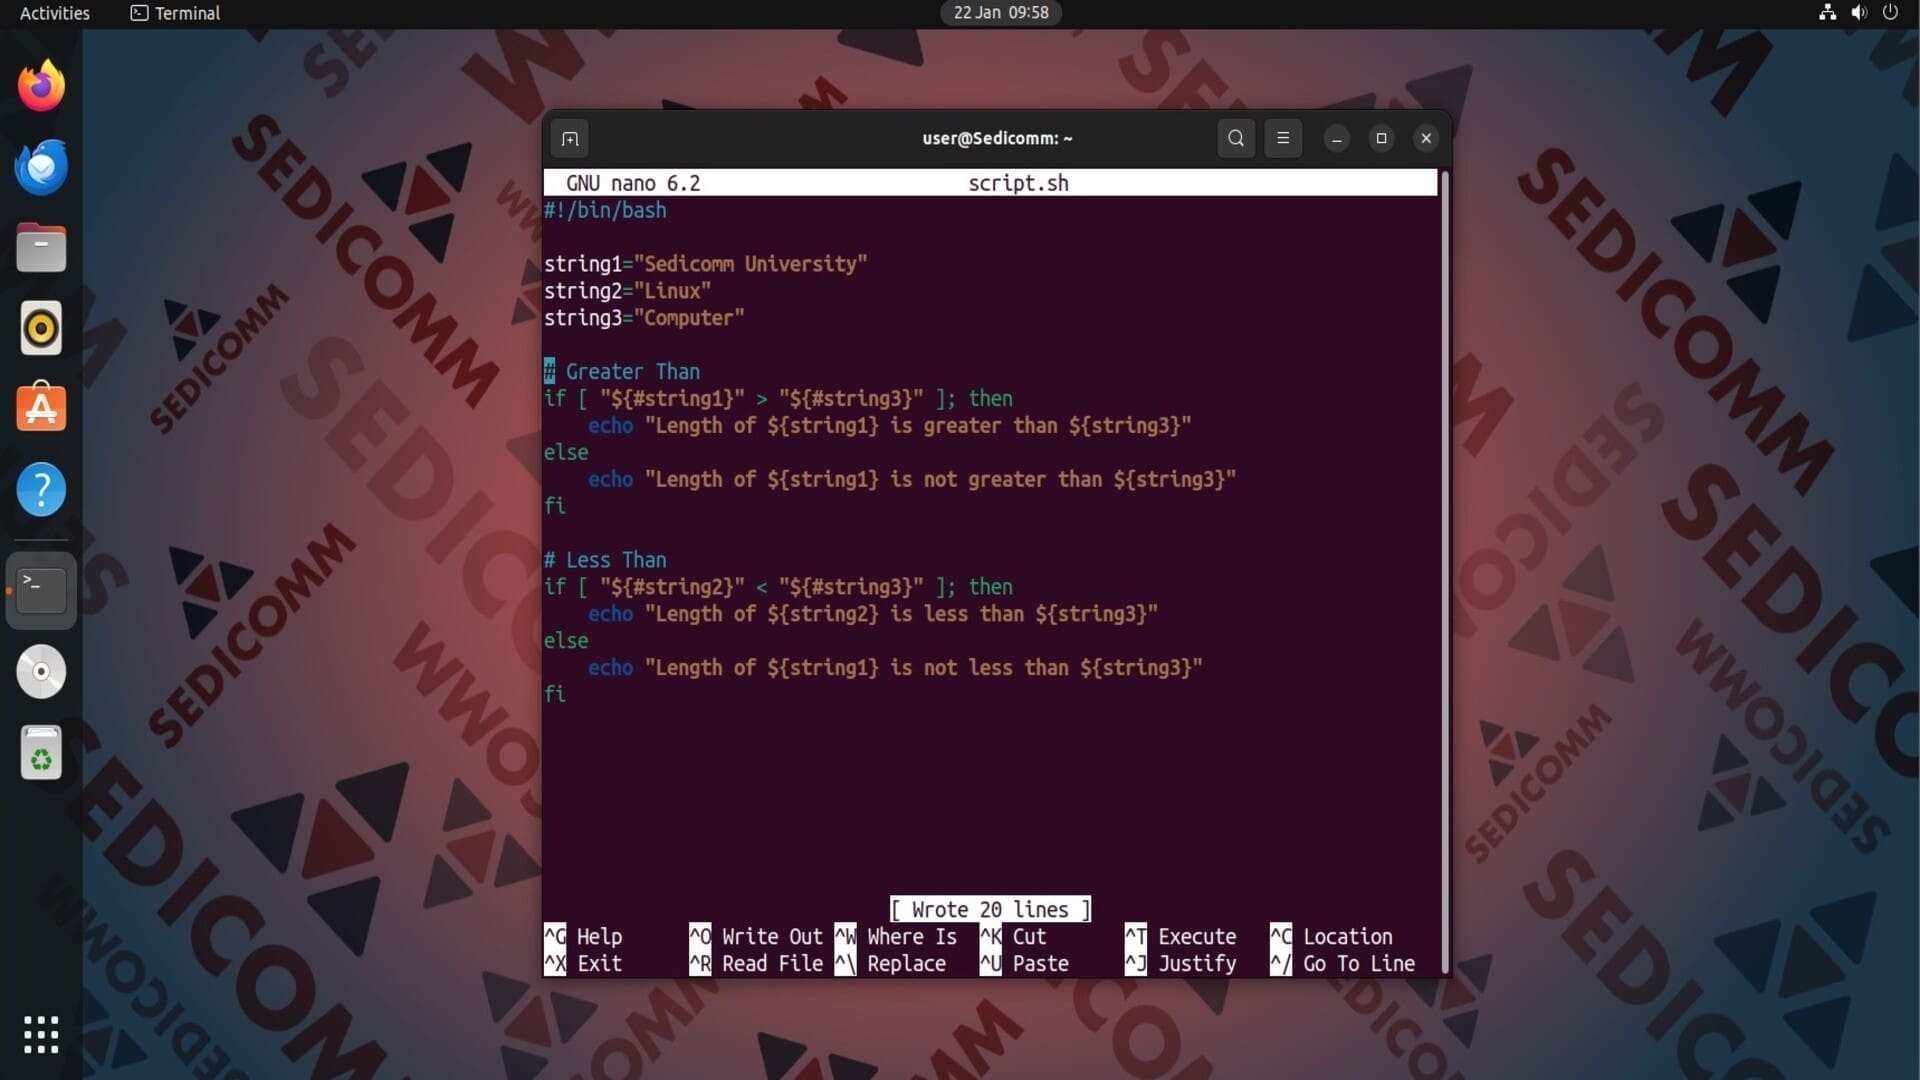The height and width of the screenshot is (1080, 1920).
Task: Open the Trash dock icon
Action: point(41,753)
